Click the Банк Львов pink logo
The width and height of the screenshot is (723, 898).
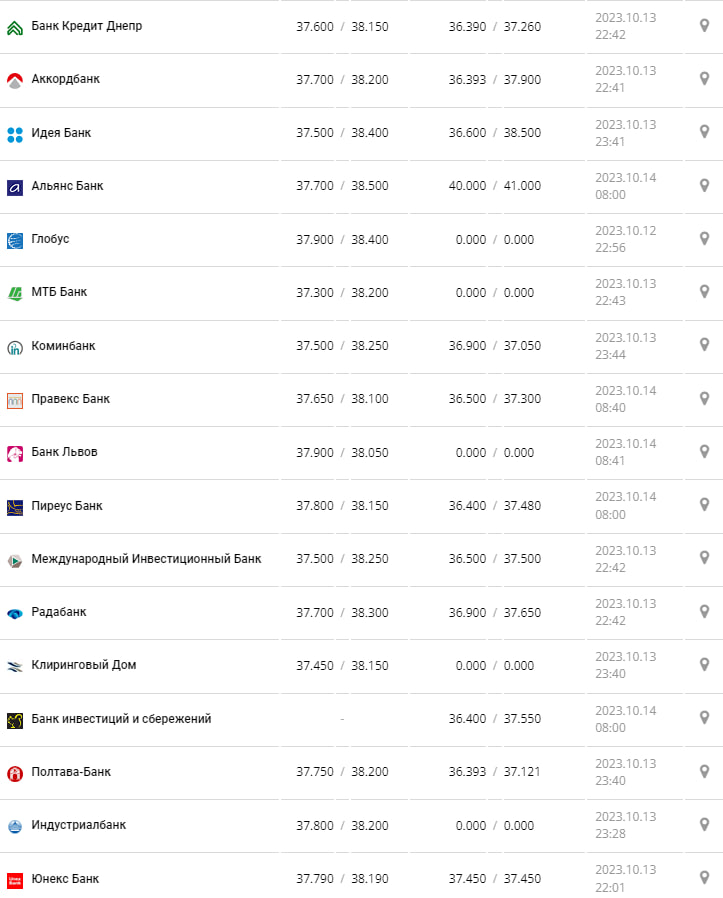[x=15, y=453]
